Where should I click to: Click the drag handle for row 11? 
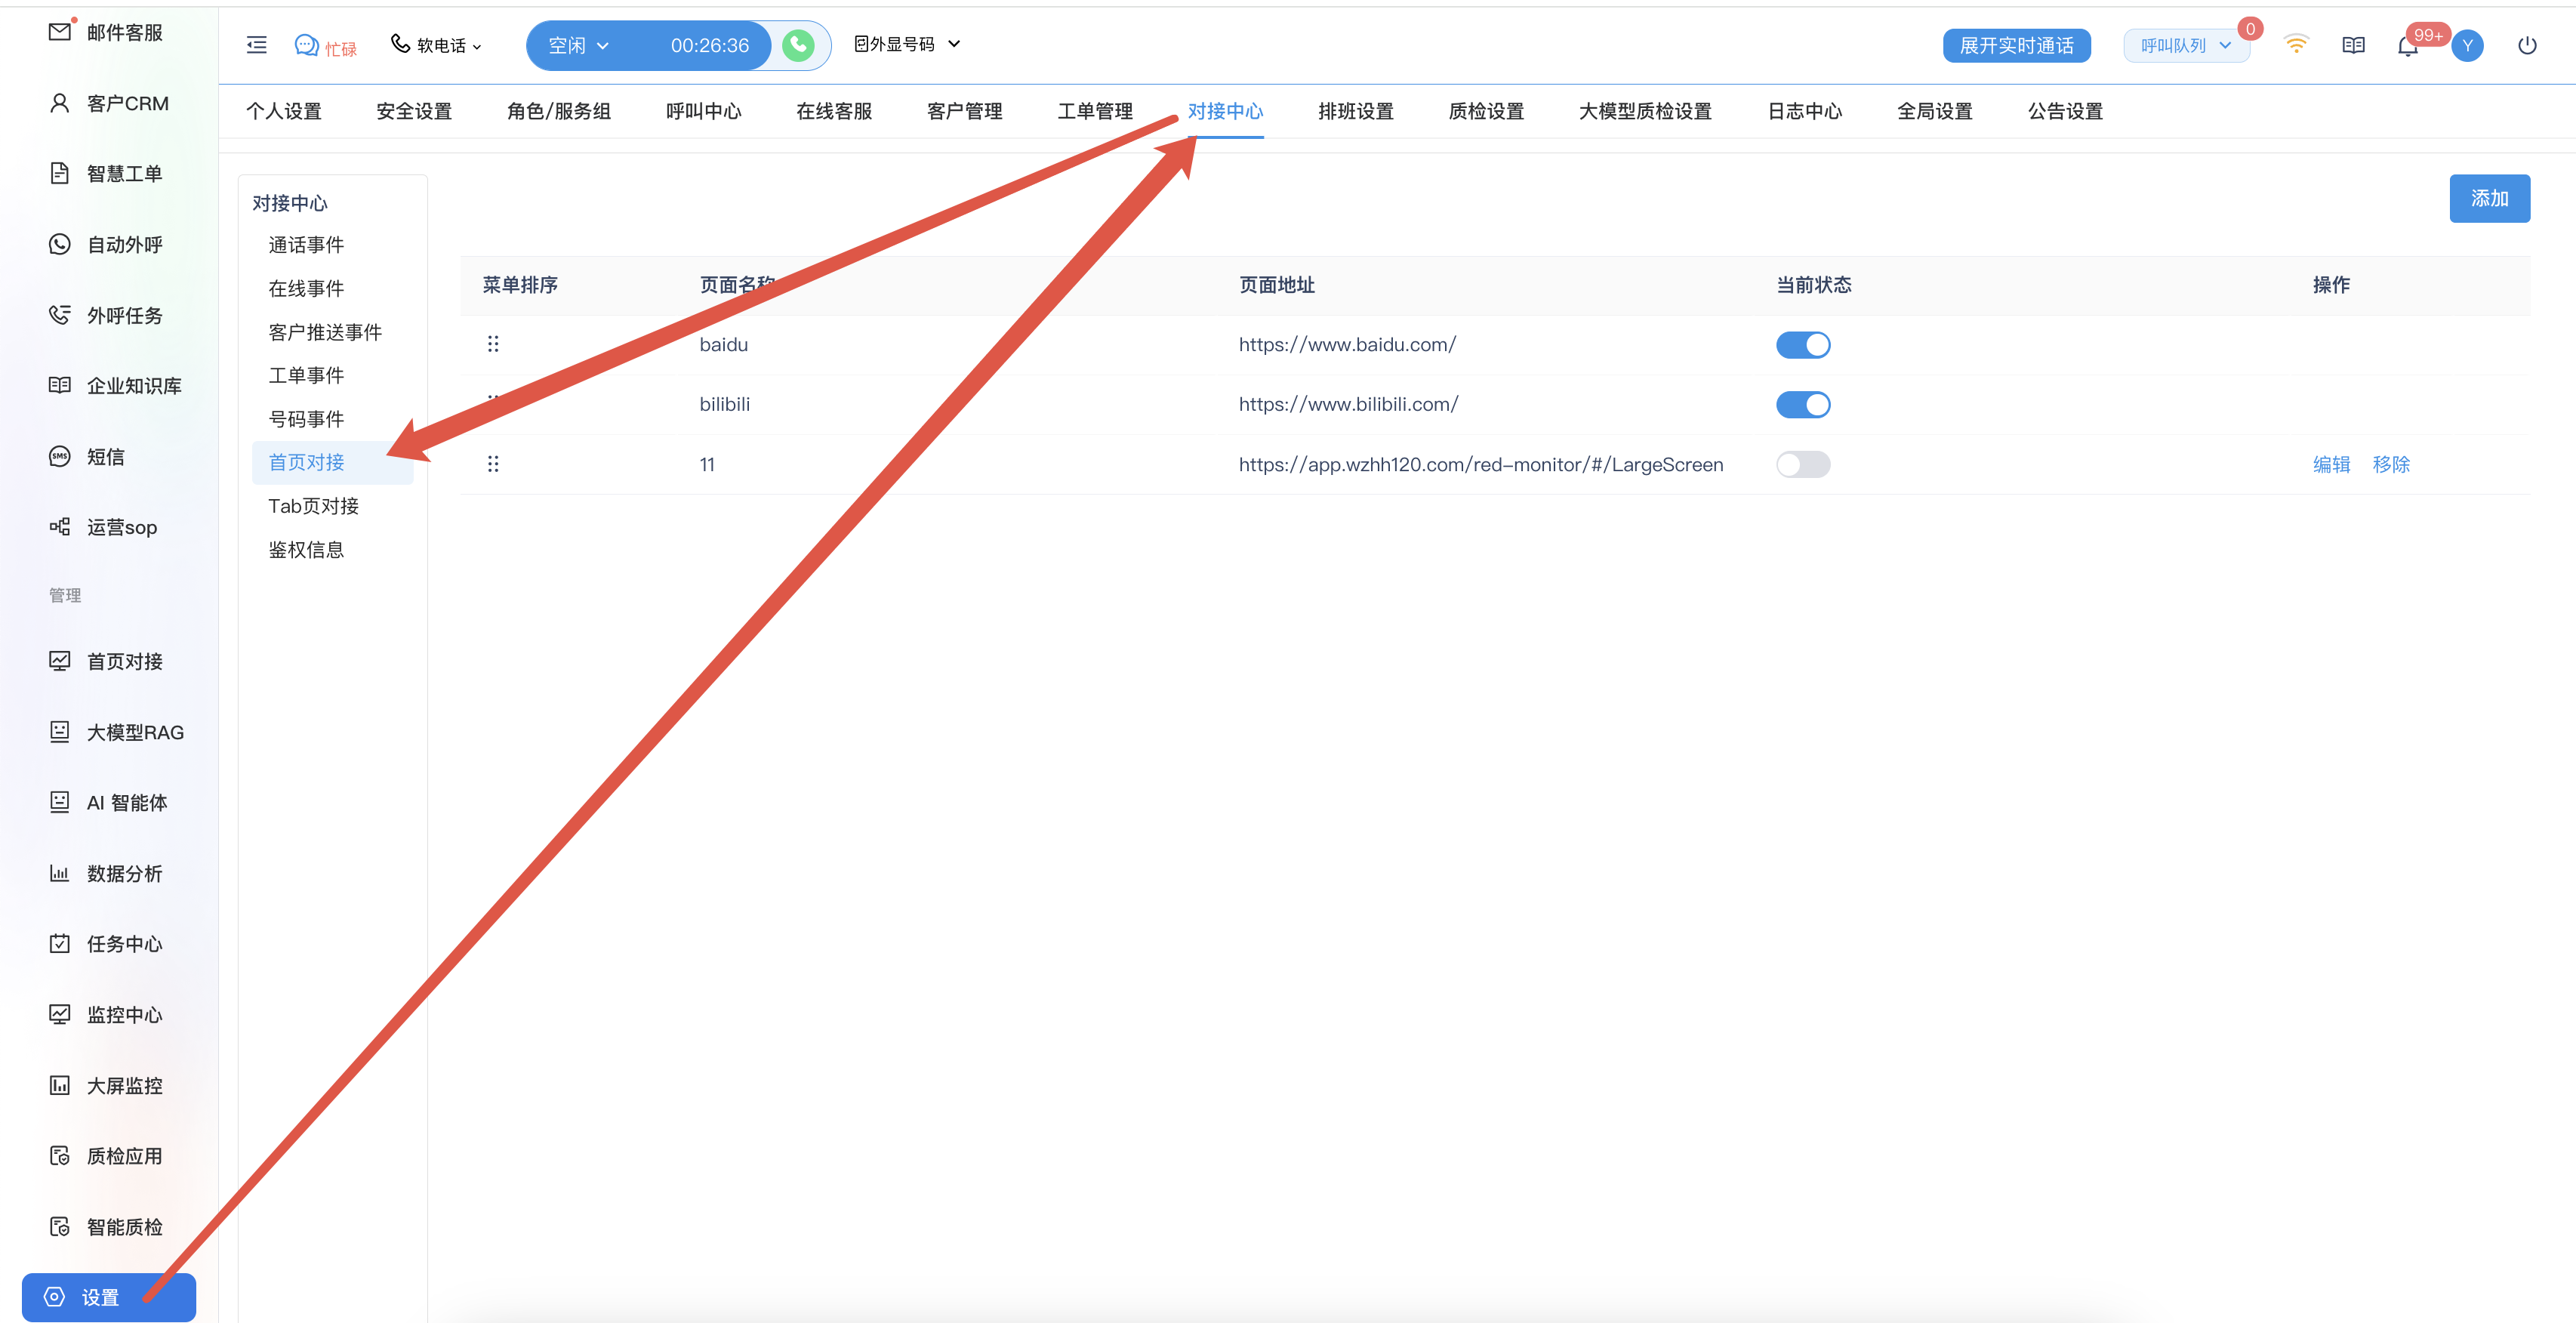pyautogui.click(x=493, y=464)
